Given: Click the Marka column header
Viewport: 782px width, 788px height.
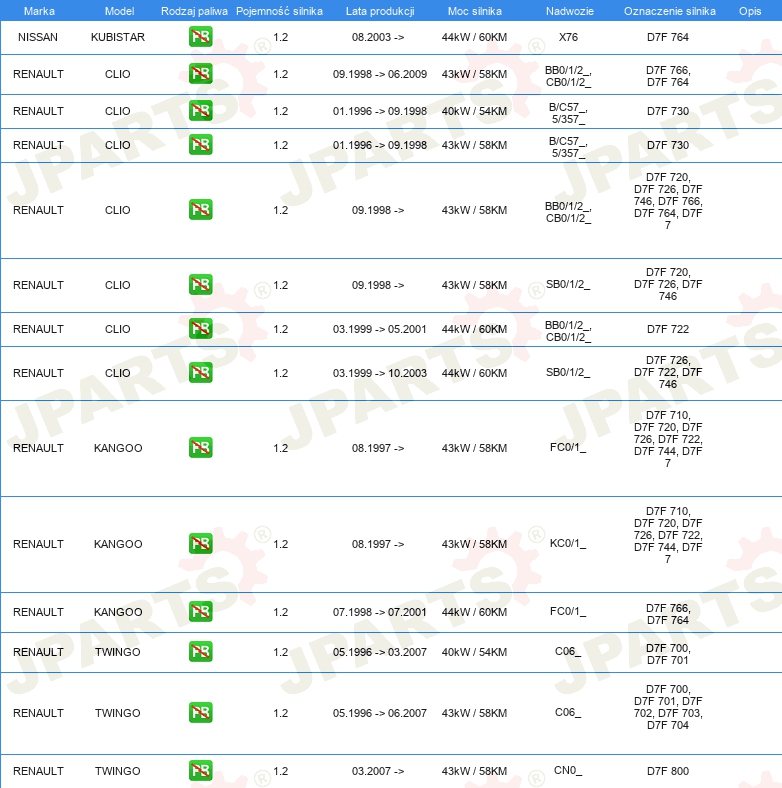Looking at the screenshot, I should click(x=39, y=11).
